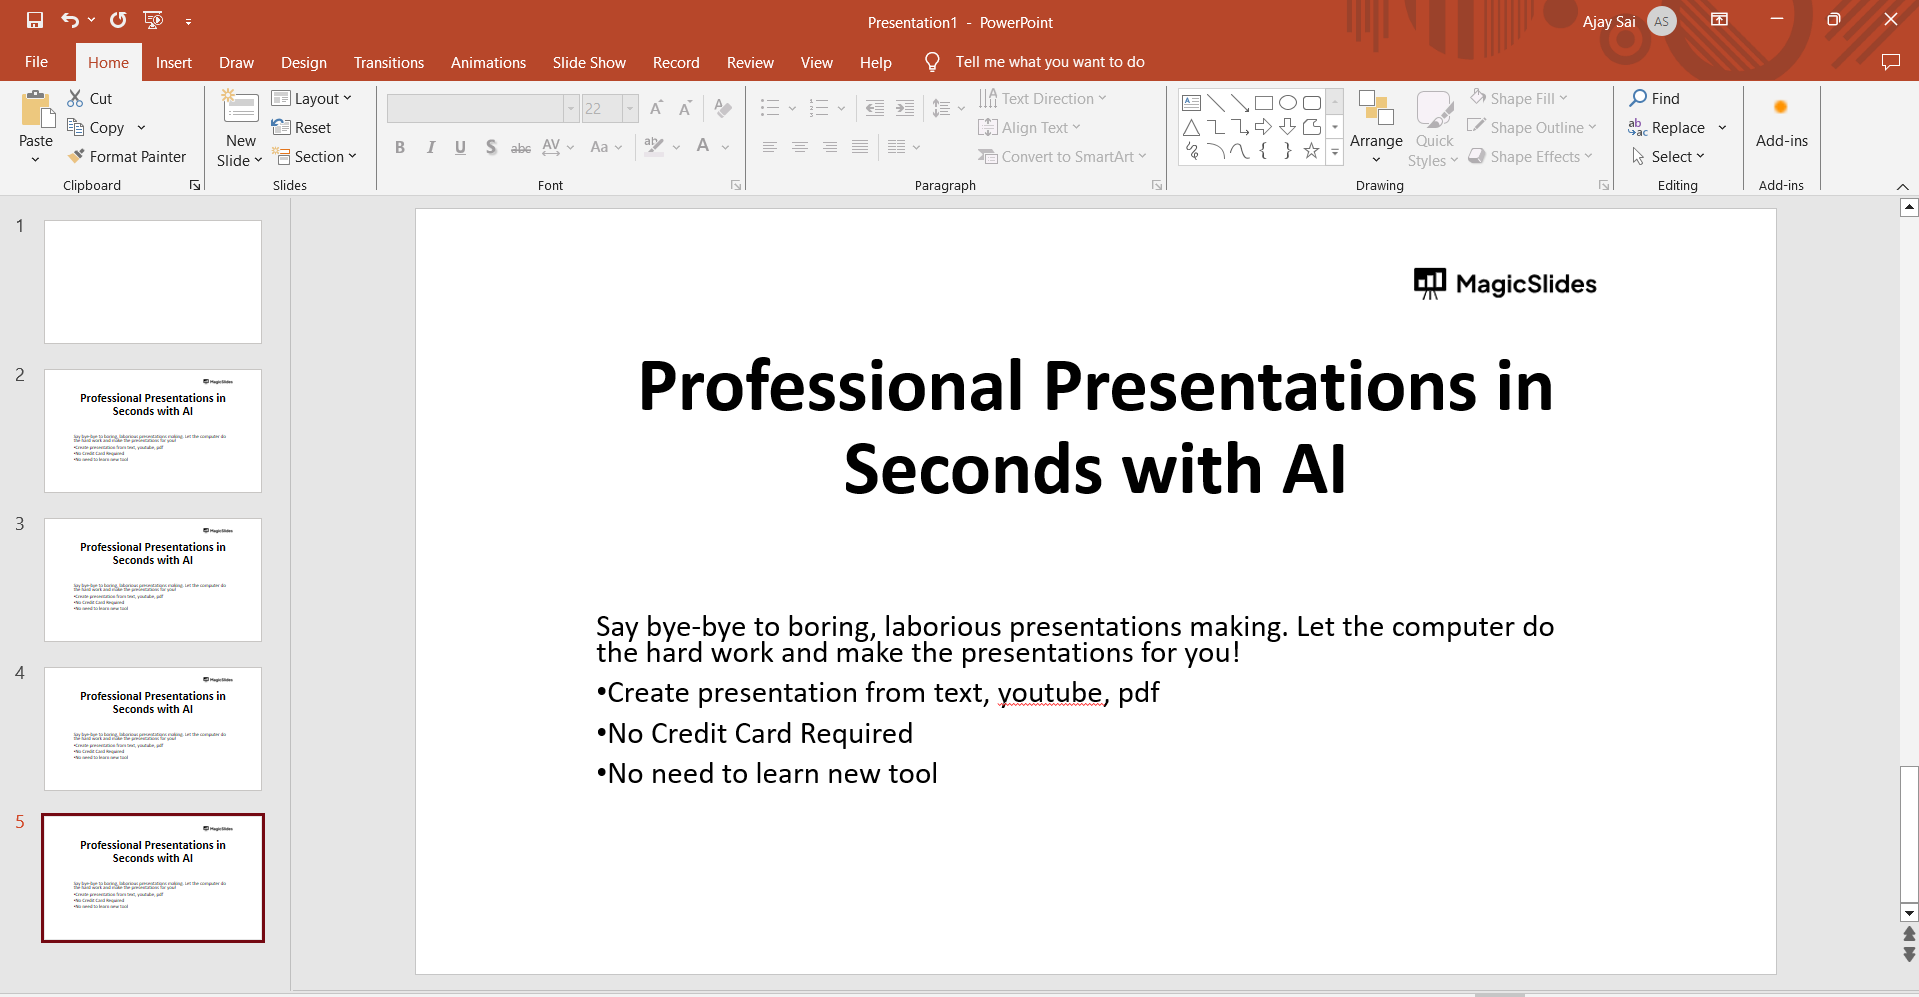Toggle Italic formatting
This screenshot has height=997, width=1919.
pyautogui.click(x=430, y=148)
